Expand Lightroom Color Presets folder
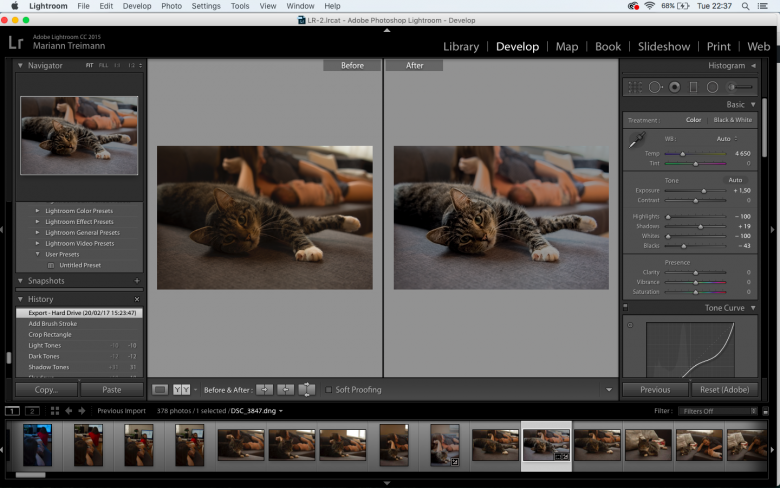 (37, 210)
